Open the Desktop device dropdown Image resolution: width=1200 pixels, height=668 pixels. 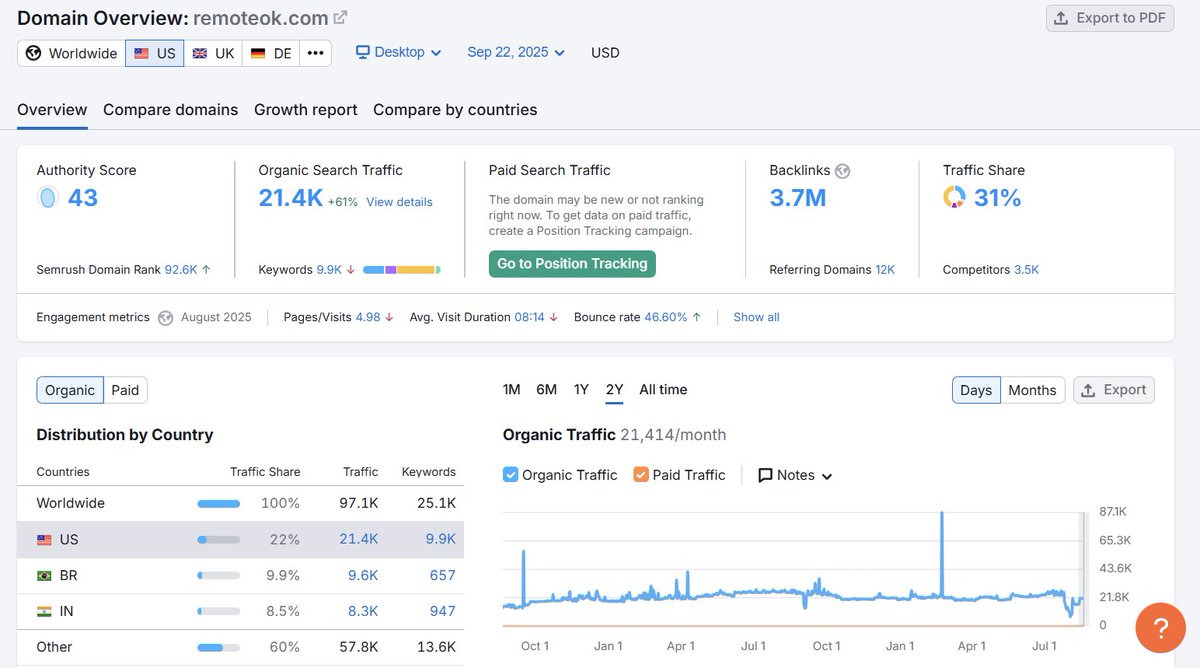point(398,52)
